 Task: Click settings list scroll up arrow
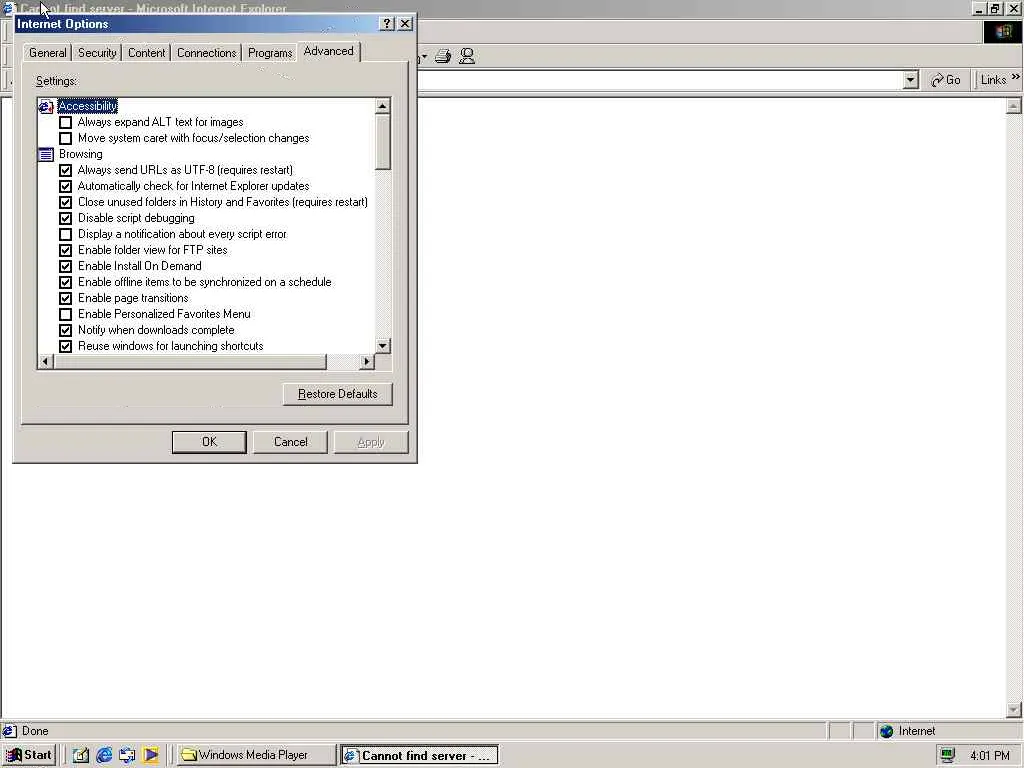383,106
